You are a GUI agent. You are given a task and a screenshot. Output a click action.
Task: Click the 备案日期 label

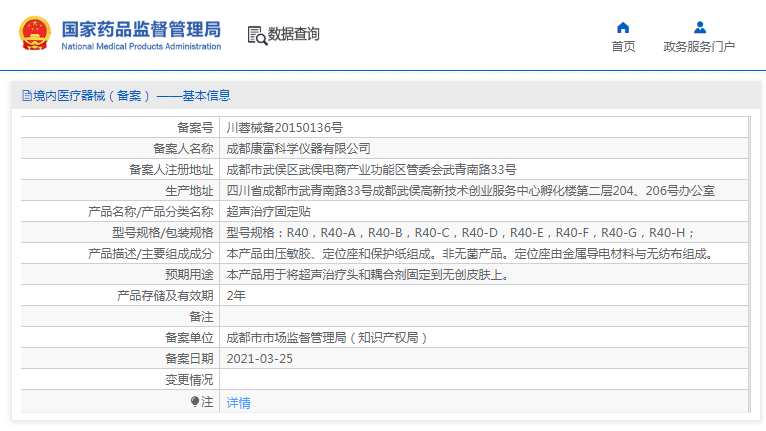190,359
